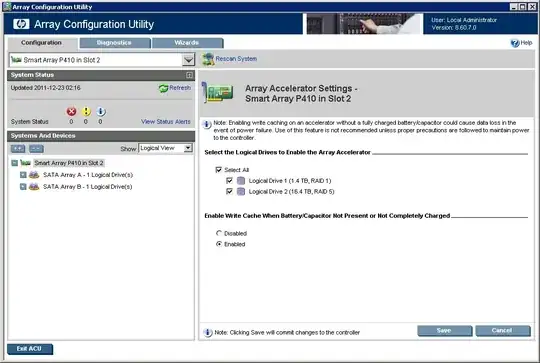Click the green Refresh arrows icon
Viewport: 540px width, 363px height.
163,88
